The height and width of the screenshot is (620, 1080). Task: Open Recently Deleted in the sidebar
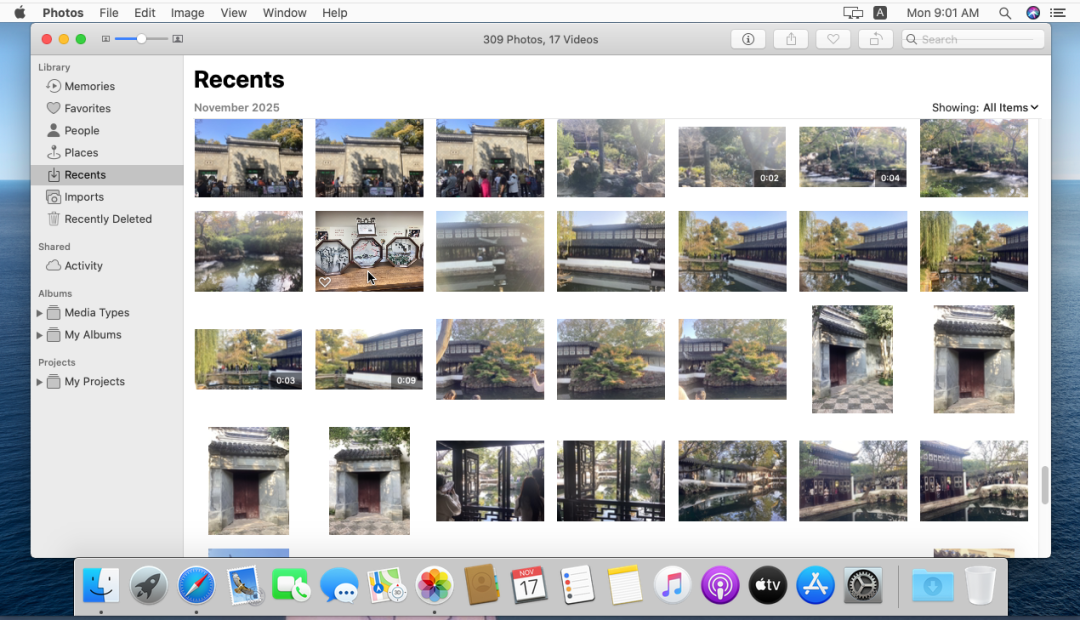(x=107, y=219)
